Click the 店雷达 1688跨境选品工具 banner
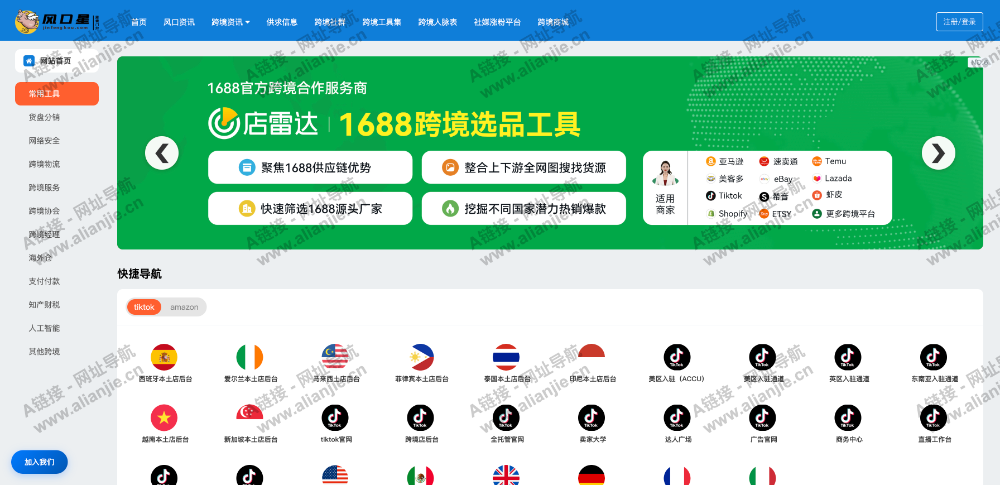 click(550, 153)
